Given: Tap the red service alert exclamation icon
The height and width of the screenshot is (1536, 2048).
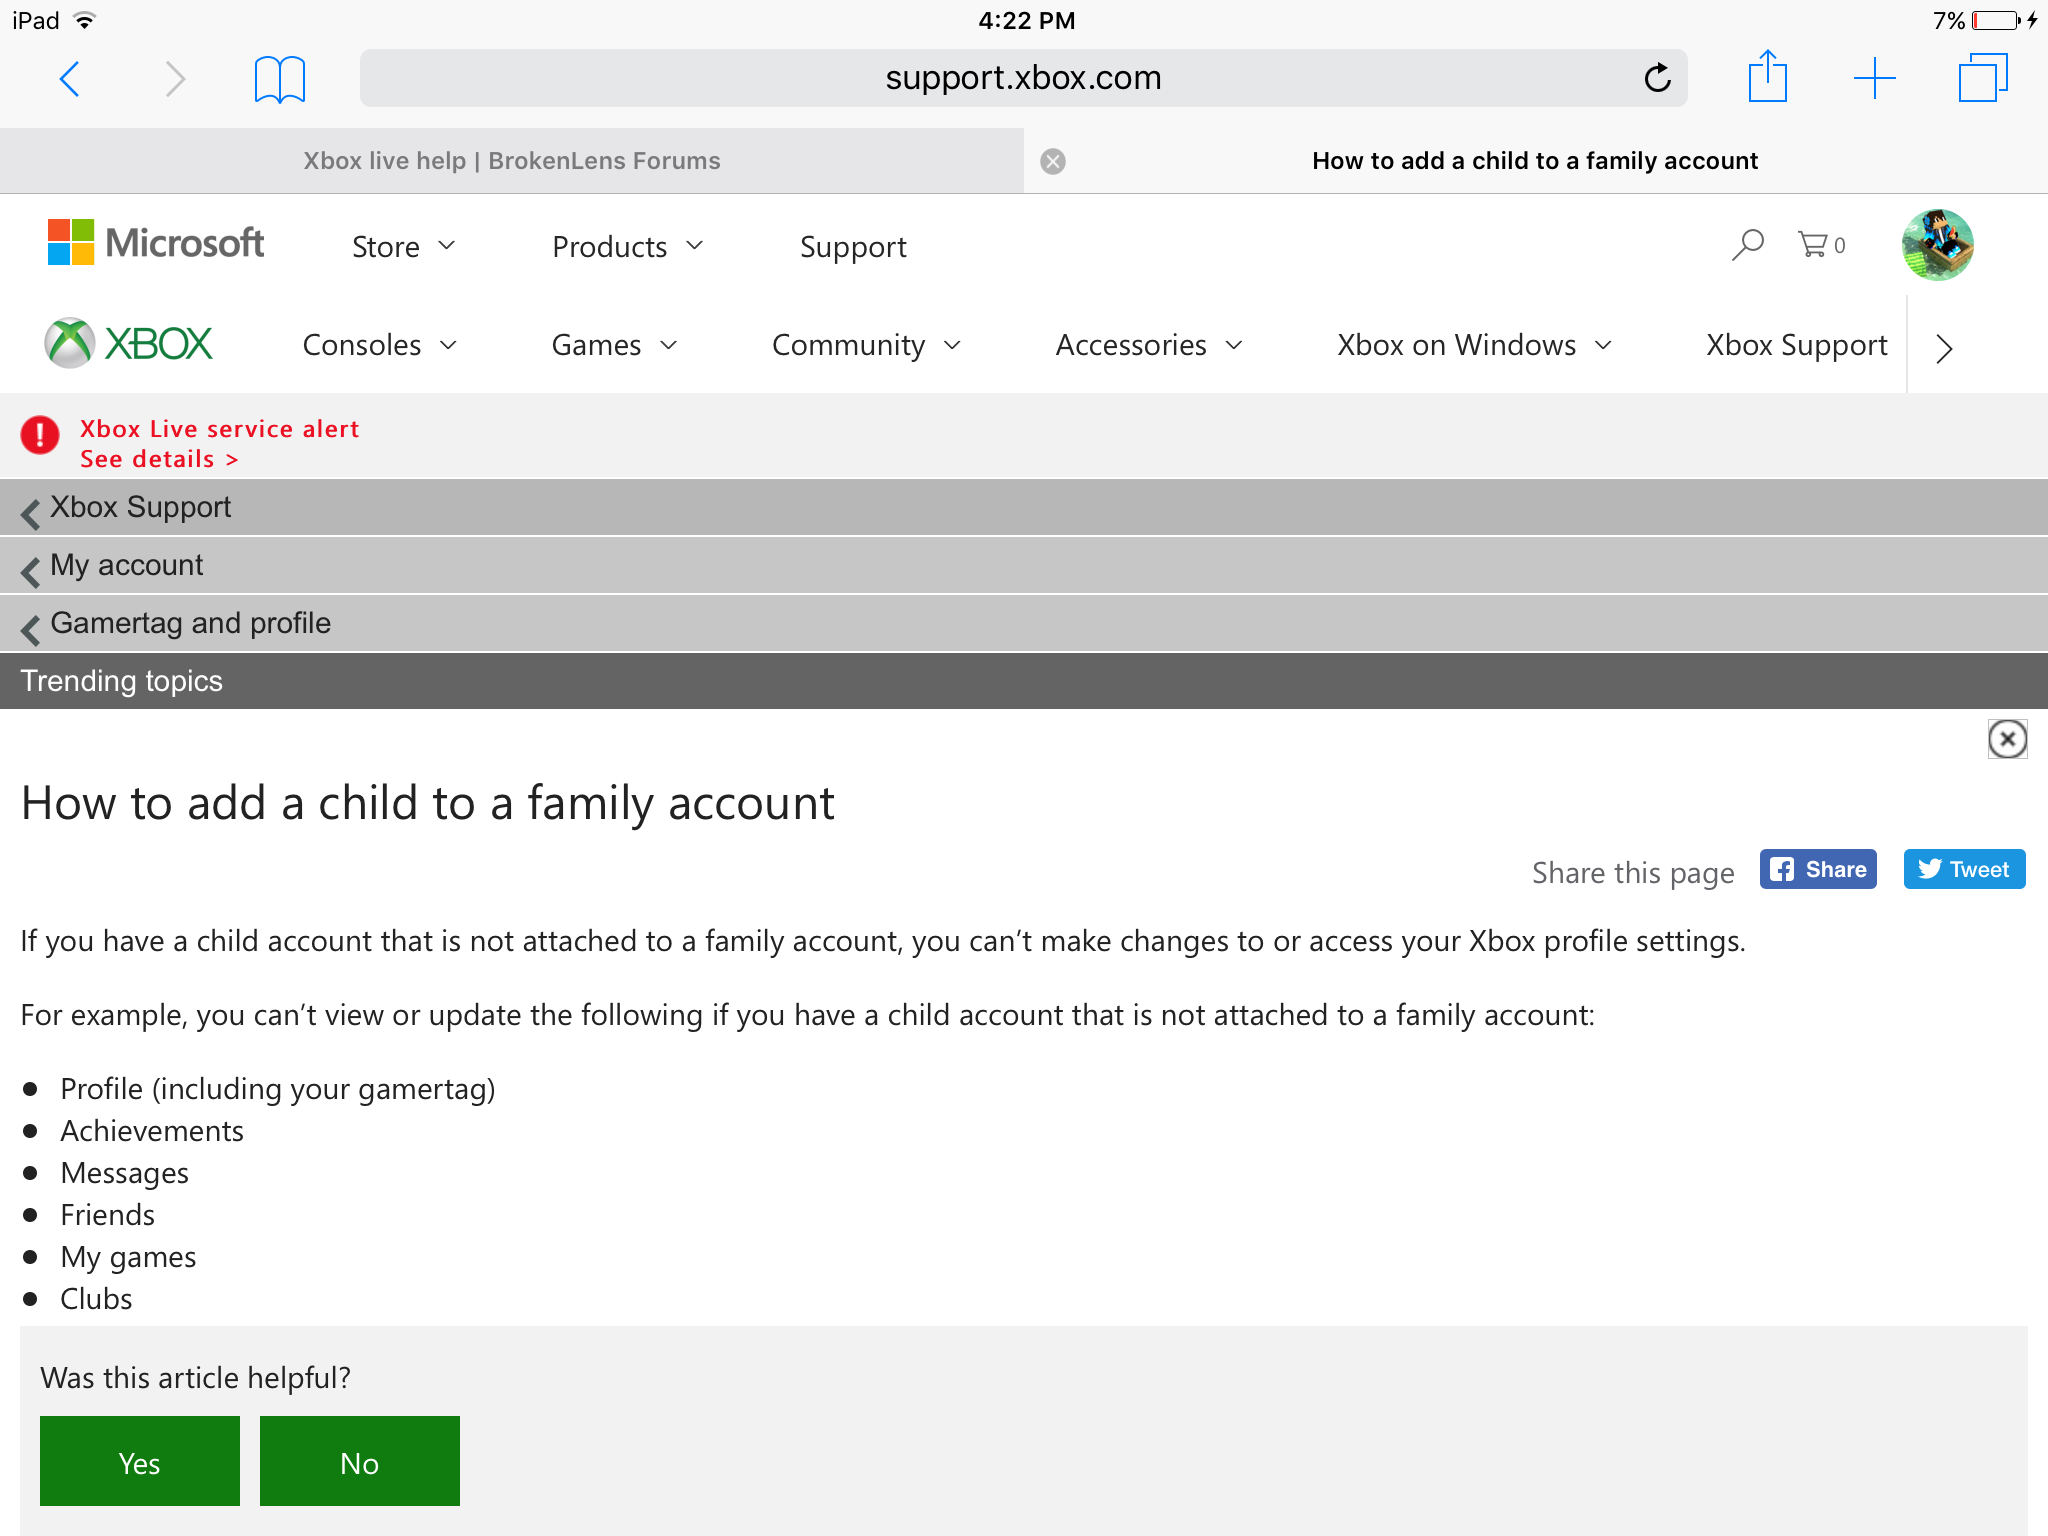Looking at the screenshot, I should (x=40, y=435).
